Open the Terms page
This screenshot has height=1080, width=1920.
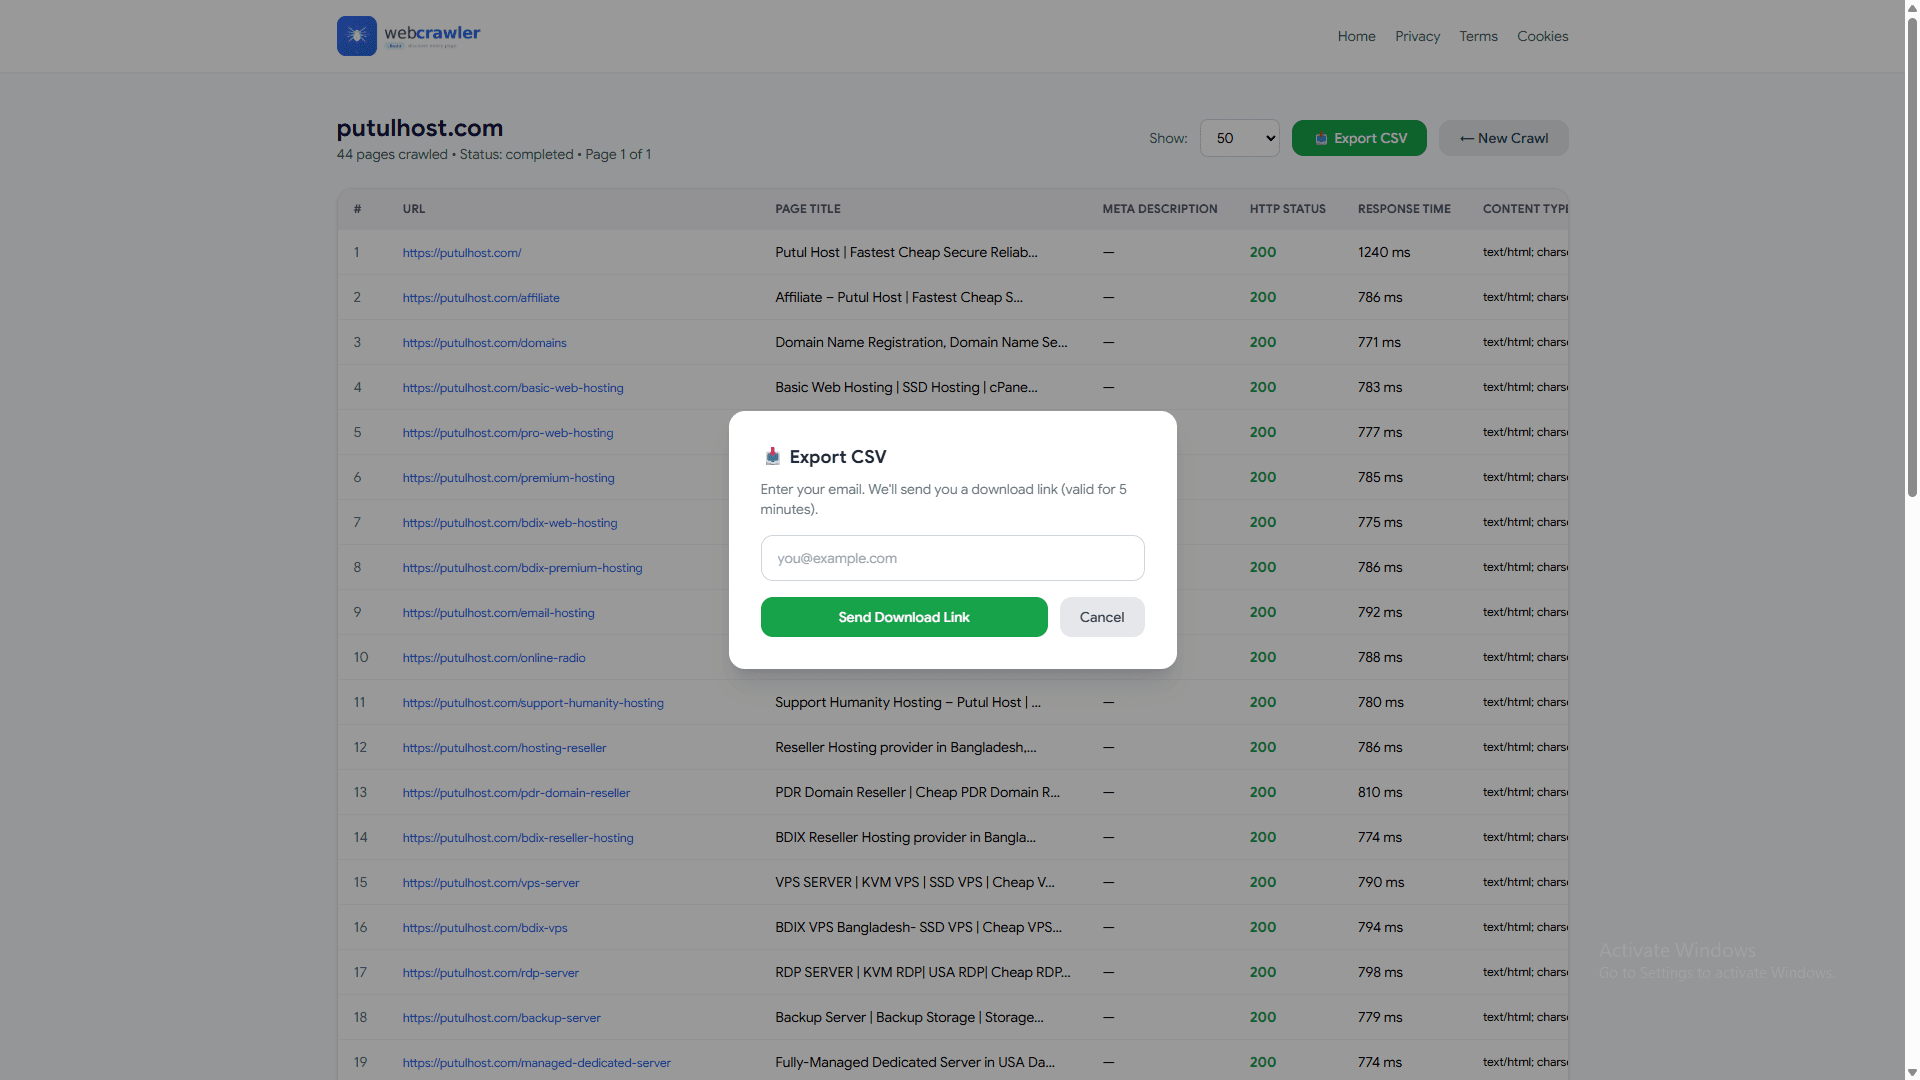coord(1478,36)
